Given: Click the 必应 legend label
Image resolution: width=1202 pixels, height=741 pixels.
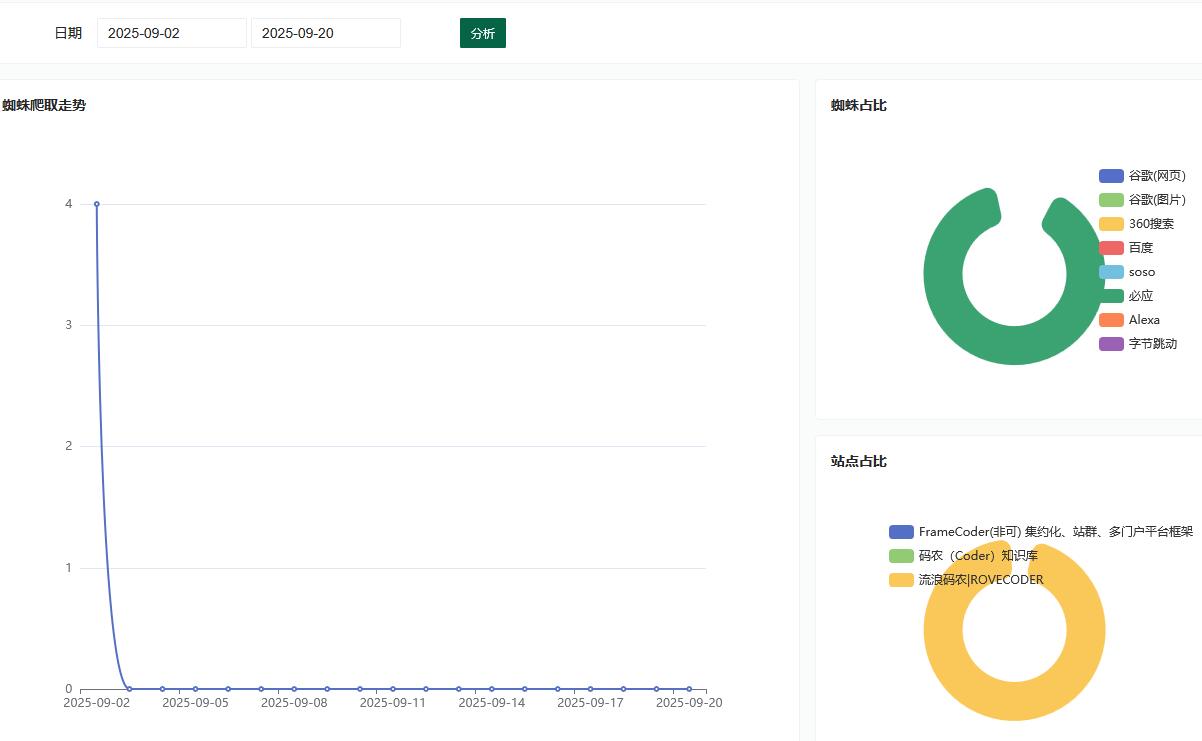Looking at the screenshot, I should tap(1141, 296).
